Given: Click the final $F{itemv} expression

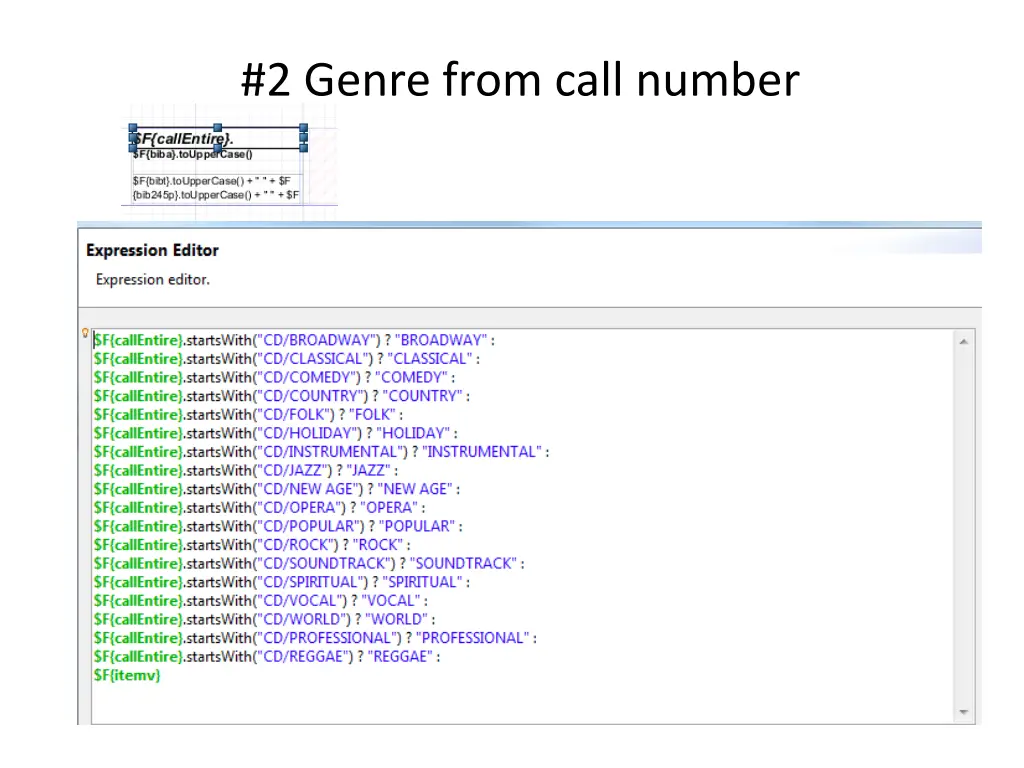Looking at the screenshot, I should [x=126, y=676].
